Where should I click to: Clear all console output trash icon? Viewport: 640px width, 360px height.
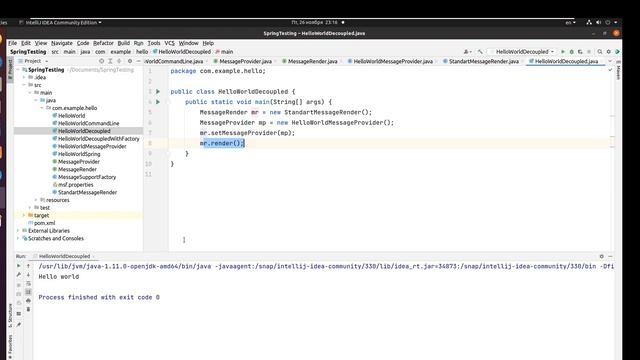click(x=28, y=309)
